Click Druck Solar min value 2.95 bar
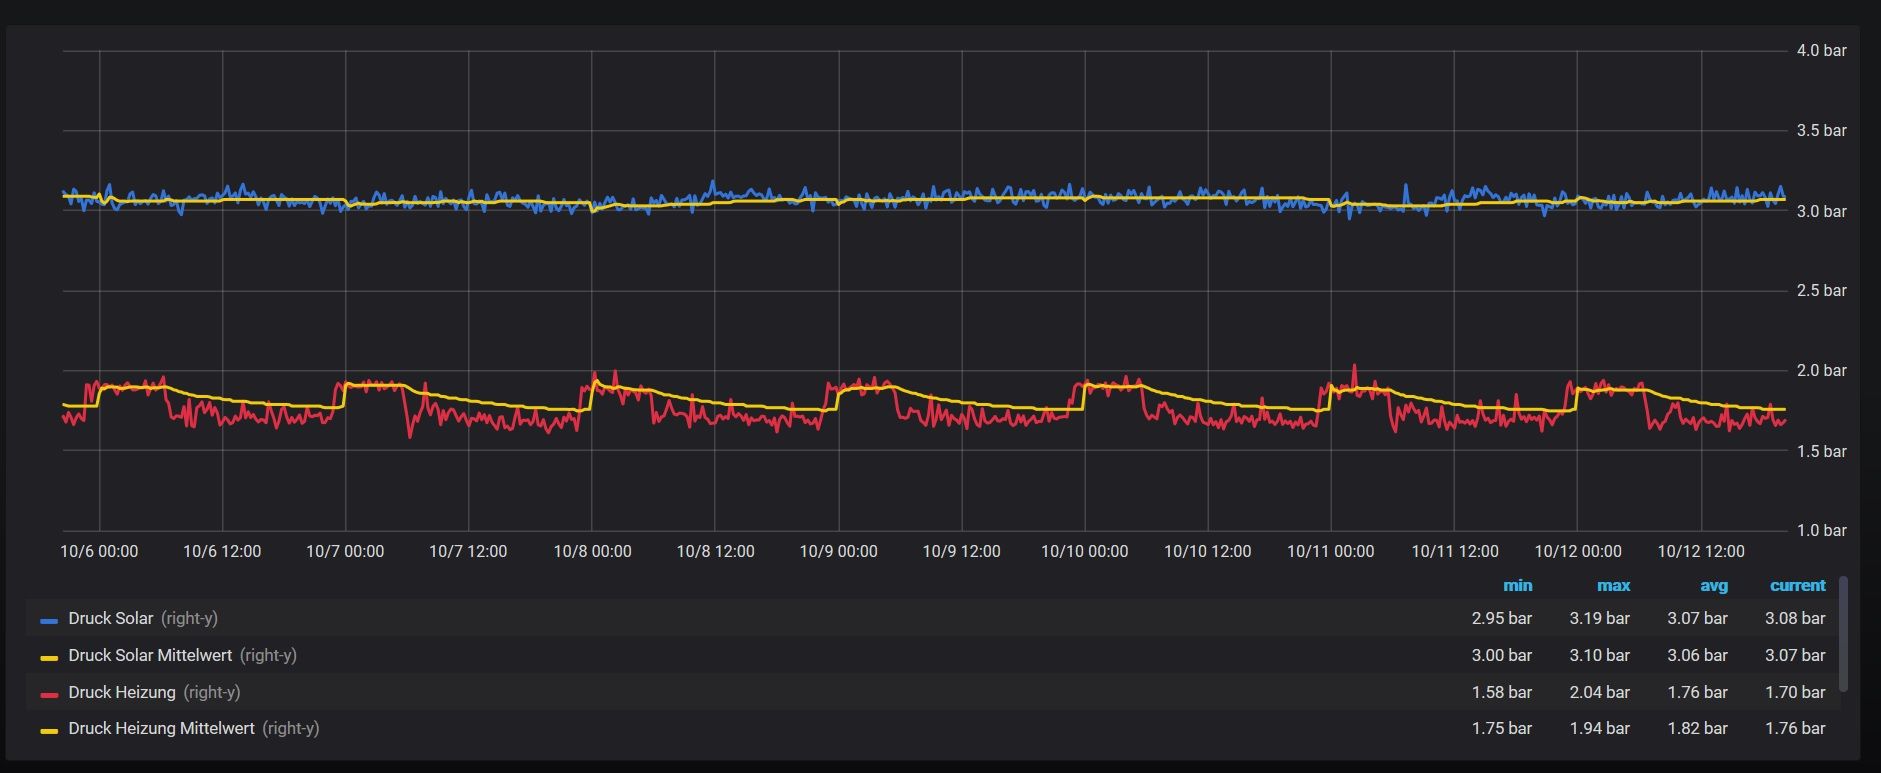 (x=1501, y=618)
